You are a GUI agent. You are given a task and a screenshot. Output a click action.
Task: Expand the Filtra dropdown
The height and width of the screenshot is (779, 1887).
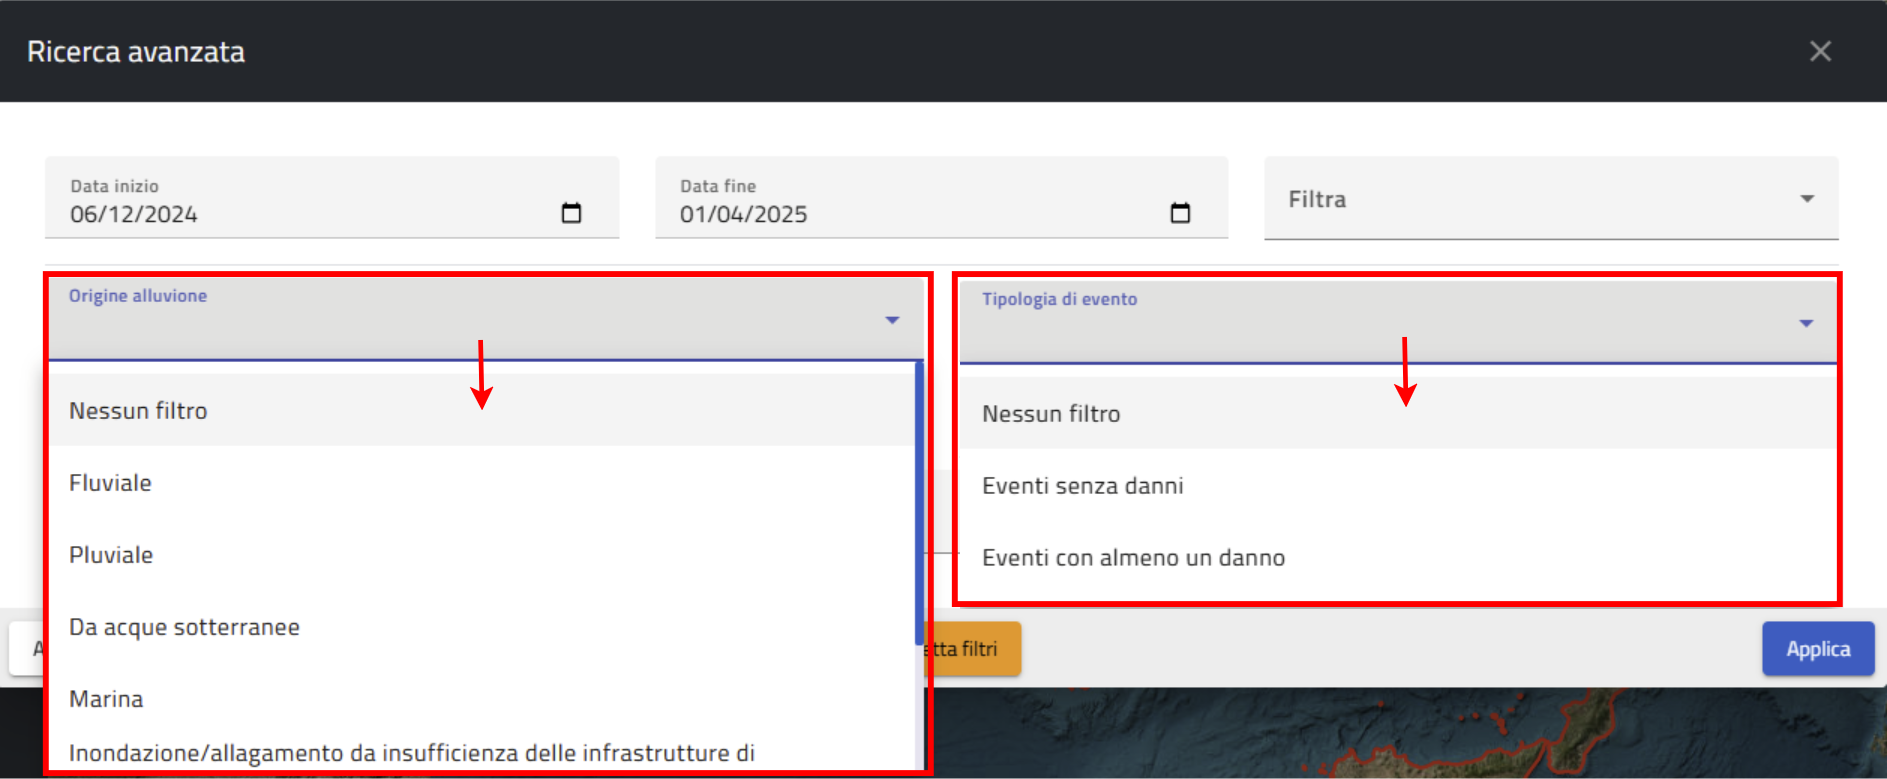[x=1806, y=199]
